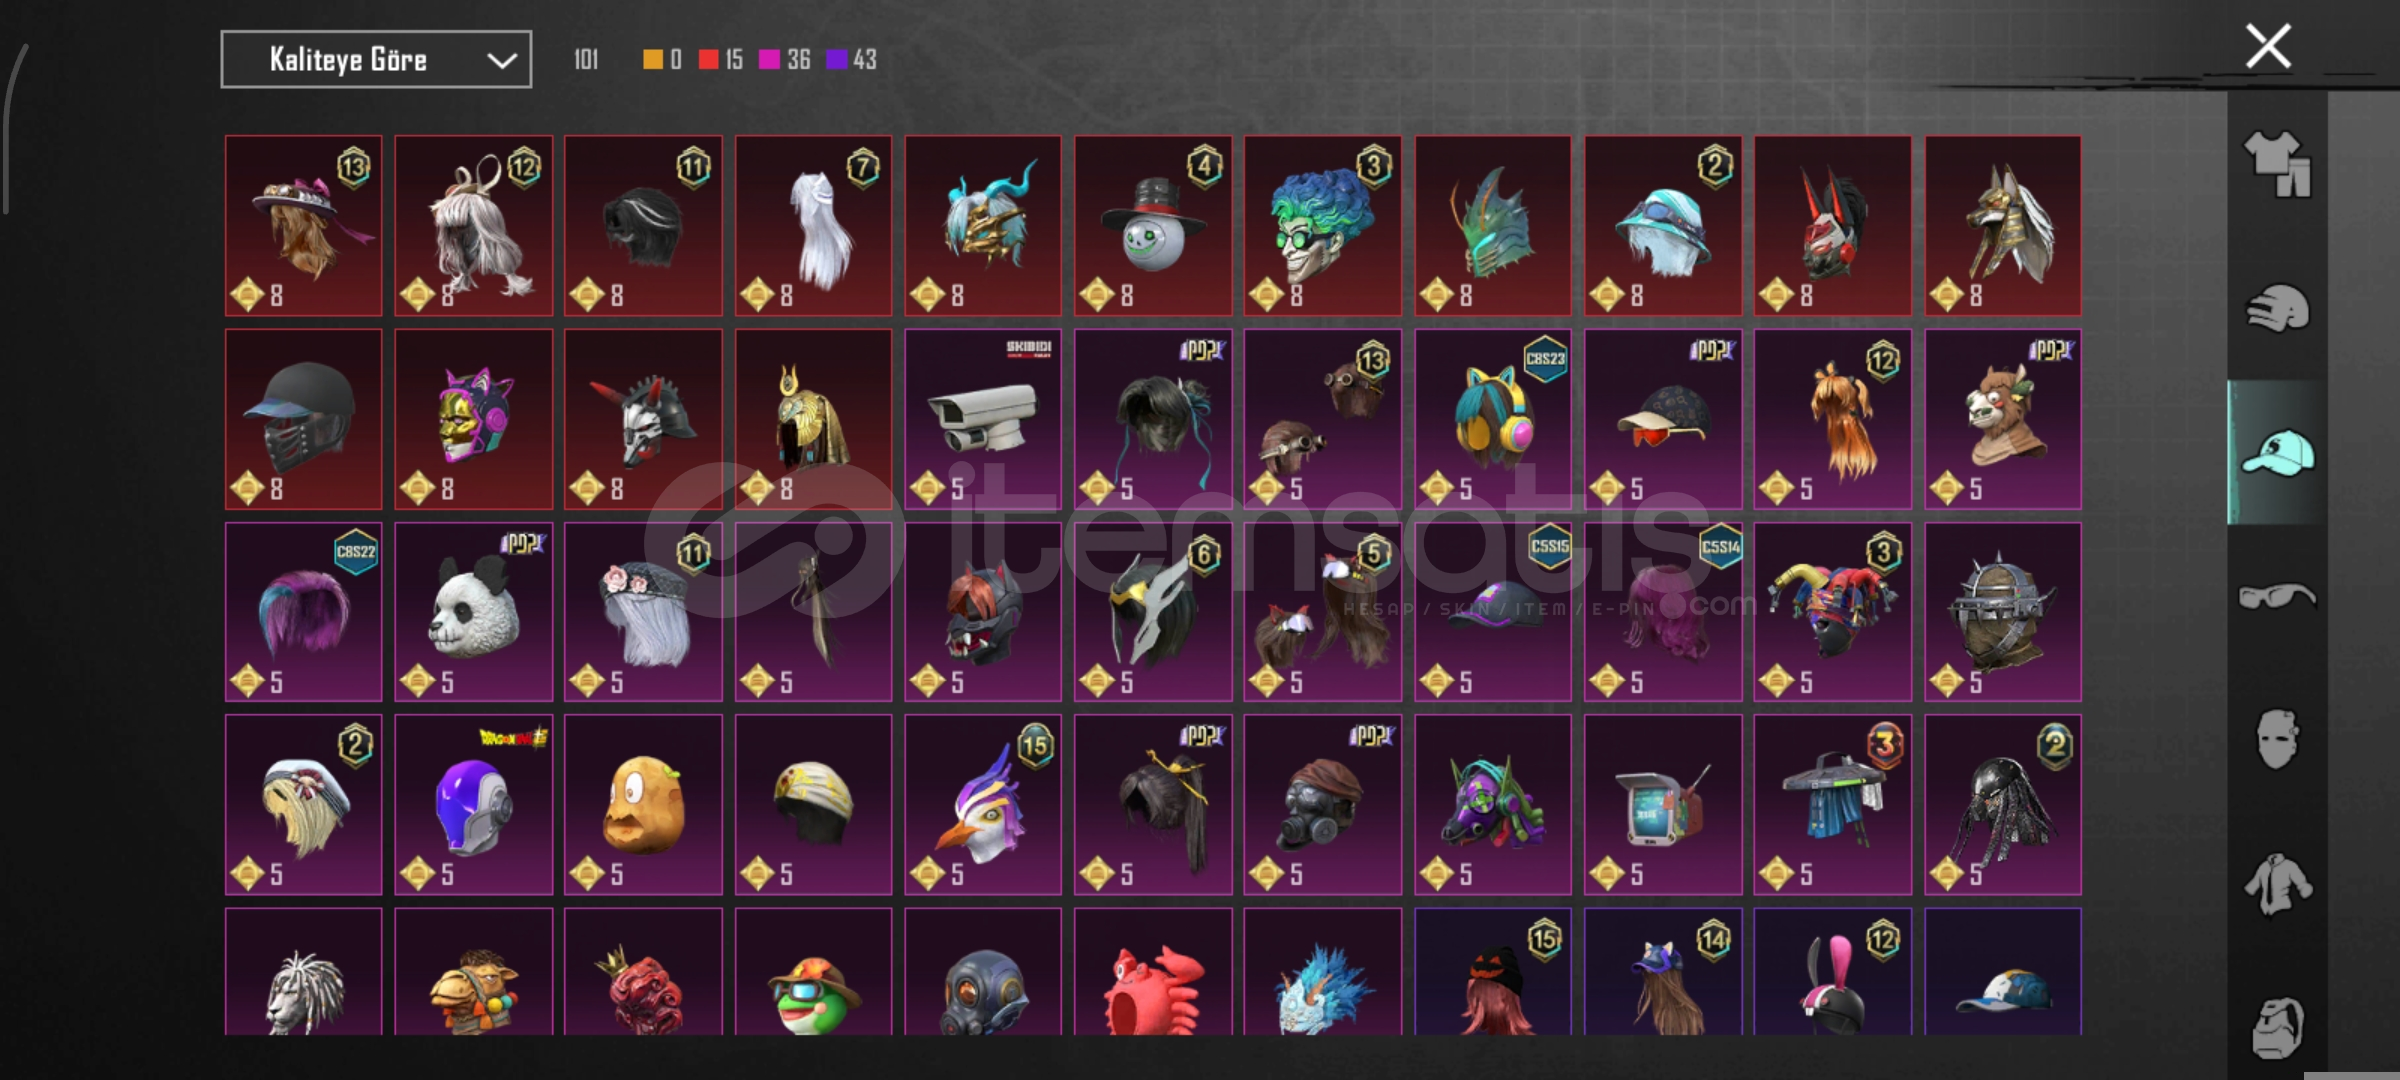Select the potato head mask item
2400x1080 pixels.
[x=643, y=805]
